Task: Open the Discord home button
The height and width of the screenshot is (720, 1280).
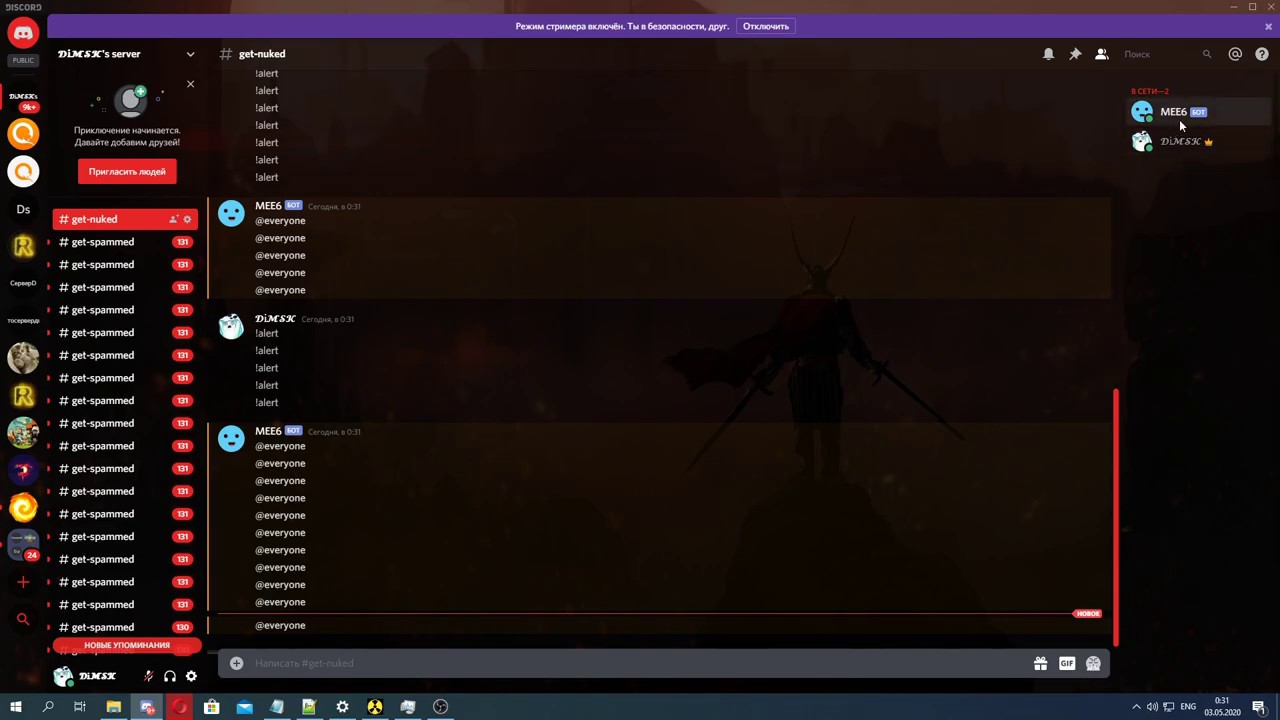Action: (23, 33)
